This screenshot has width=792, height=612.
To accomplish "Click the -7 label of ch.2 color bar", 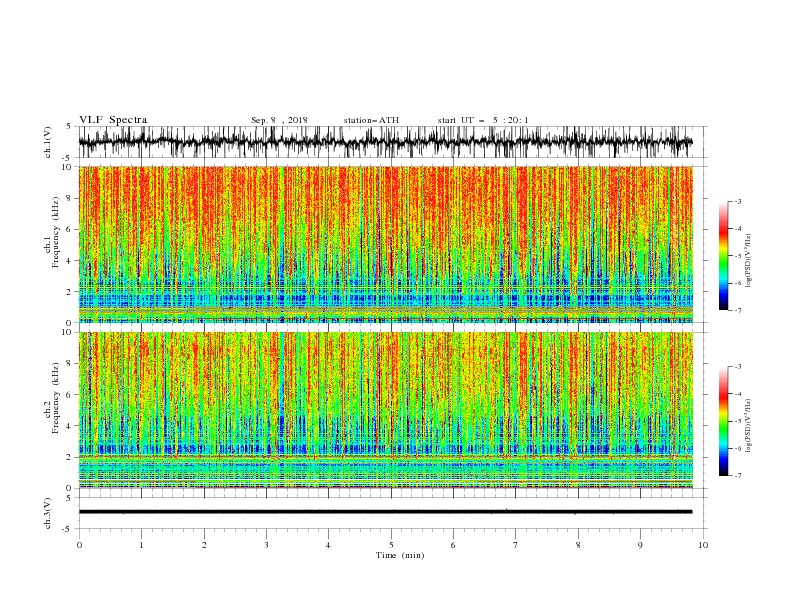I will click(x=737, y=476).
